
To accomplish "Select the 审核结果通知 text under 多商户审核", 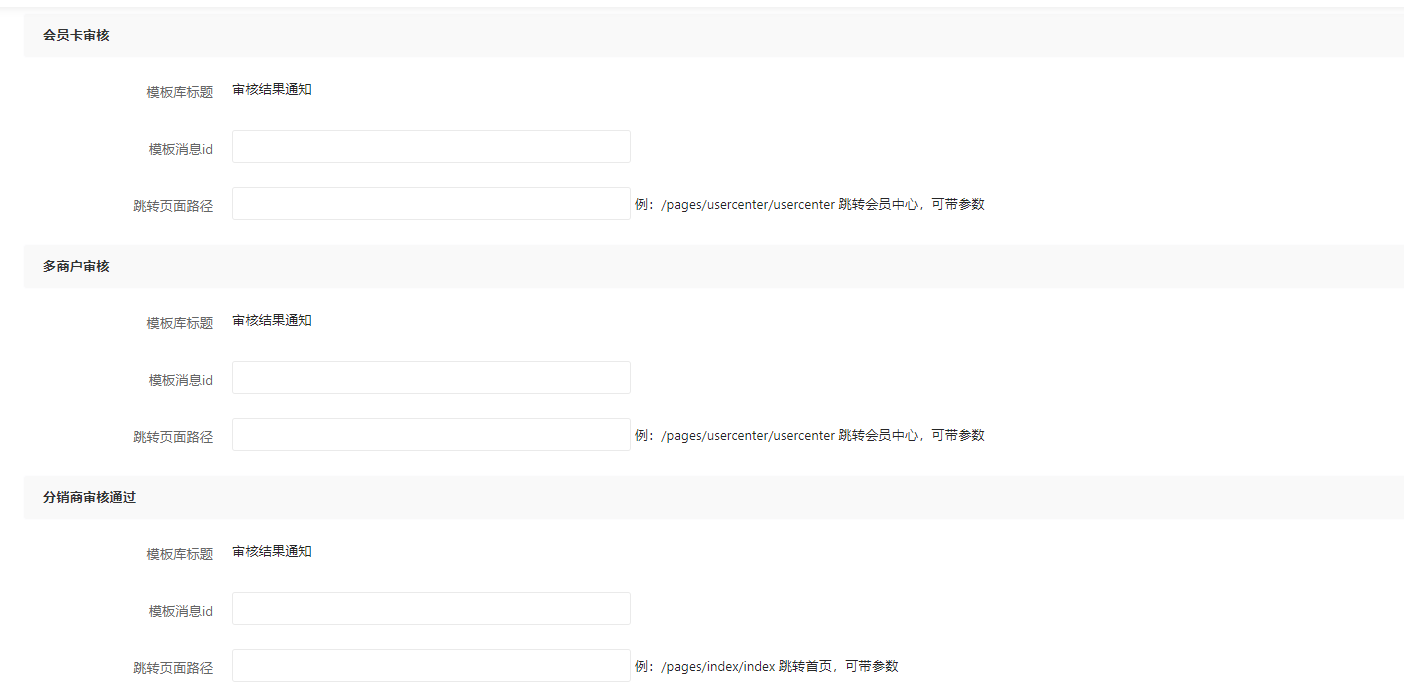I will pyautogui.click(x=272, y=321).
